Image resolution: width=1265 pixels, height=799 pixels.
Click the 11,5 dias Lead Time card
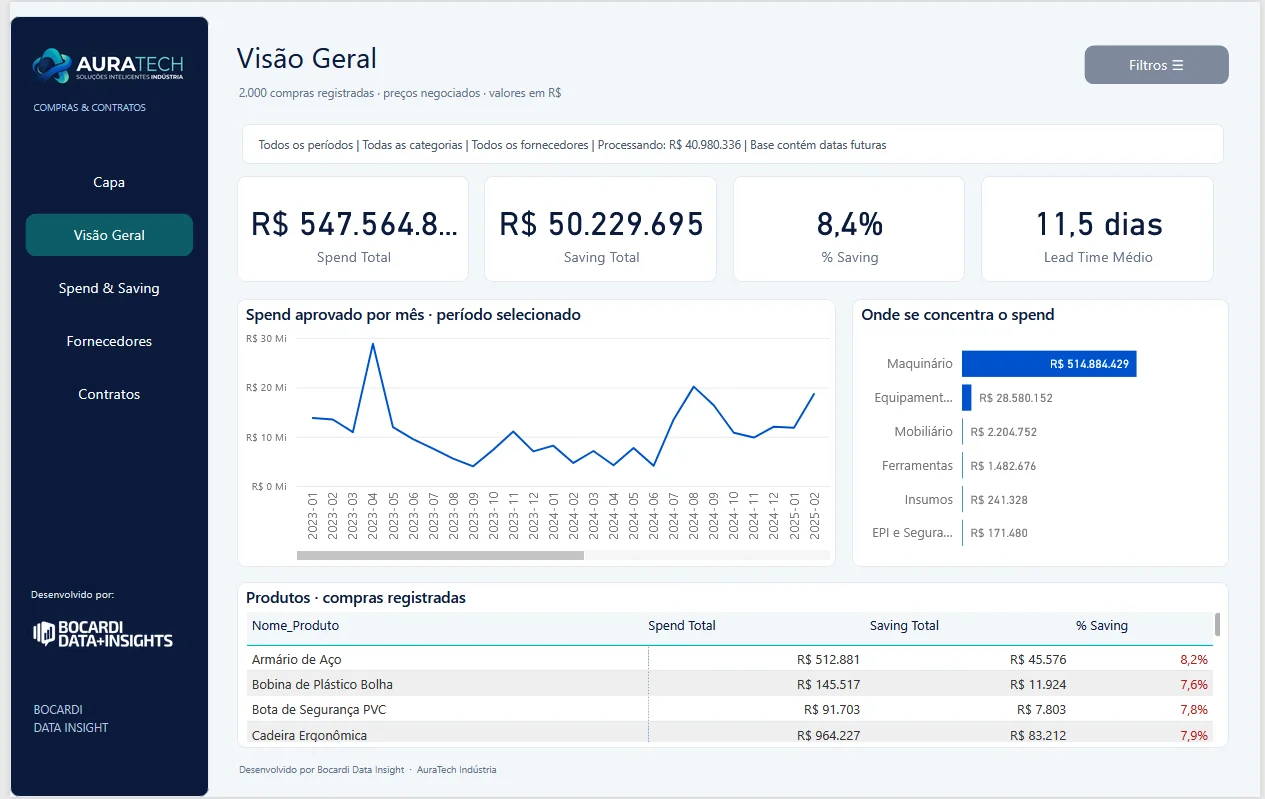pyautogui.click(x=1097, y=229)
